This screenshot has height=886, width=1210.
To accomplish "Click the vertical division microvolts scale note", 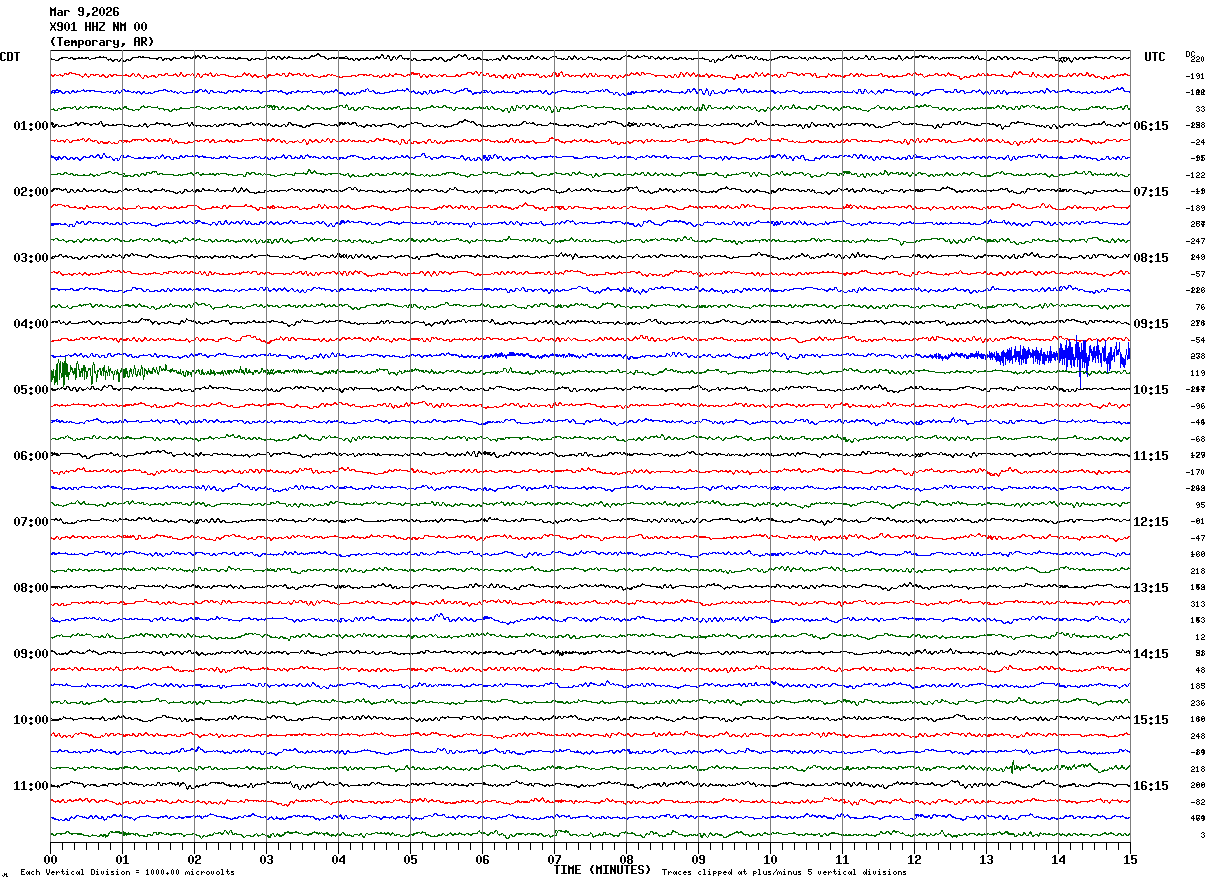I will [127, 873].
